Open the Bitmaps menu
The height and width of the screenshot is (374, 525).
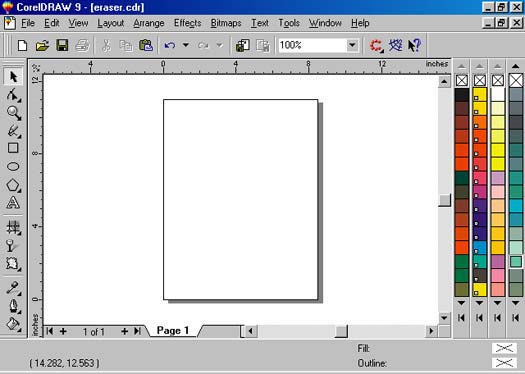click(226, 23)
